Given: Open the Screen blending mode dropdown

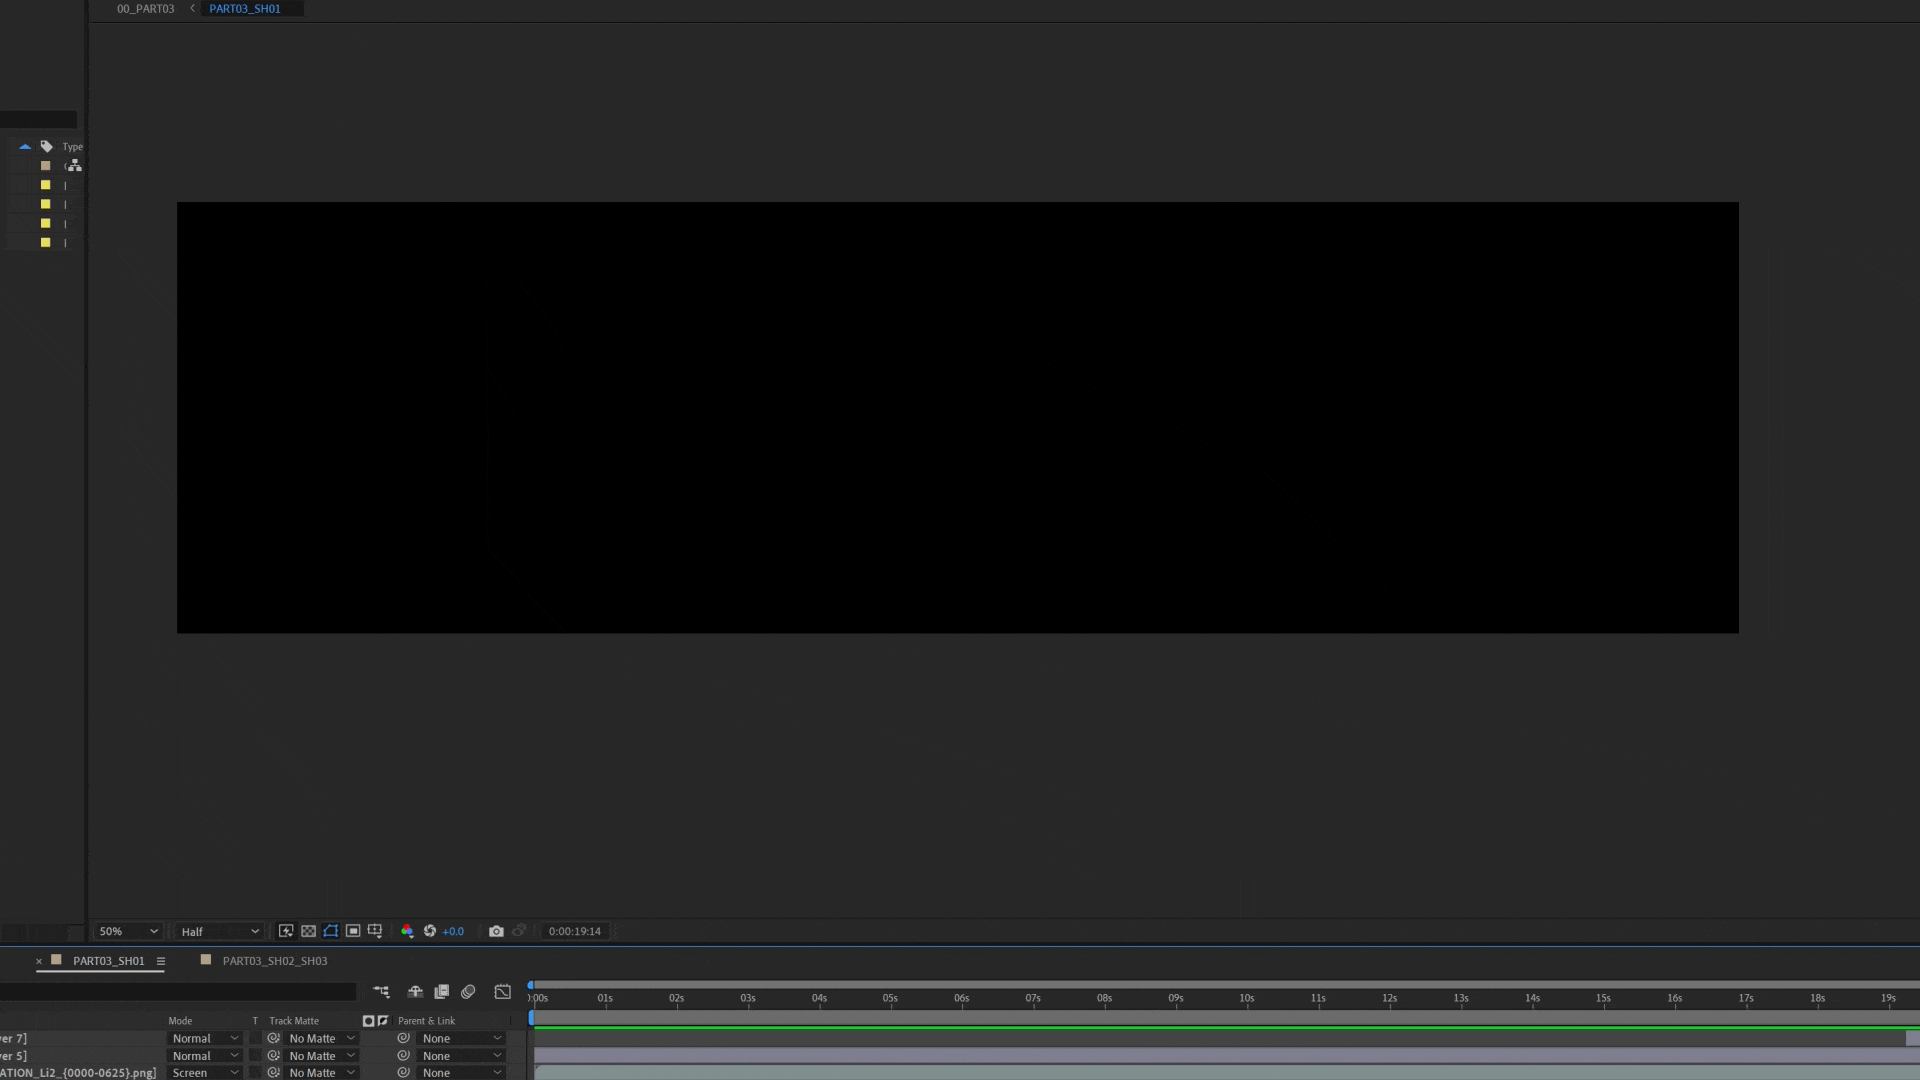Looking at the screenshot, I should click(x=205, y=1073).
